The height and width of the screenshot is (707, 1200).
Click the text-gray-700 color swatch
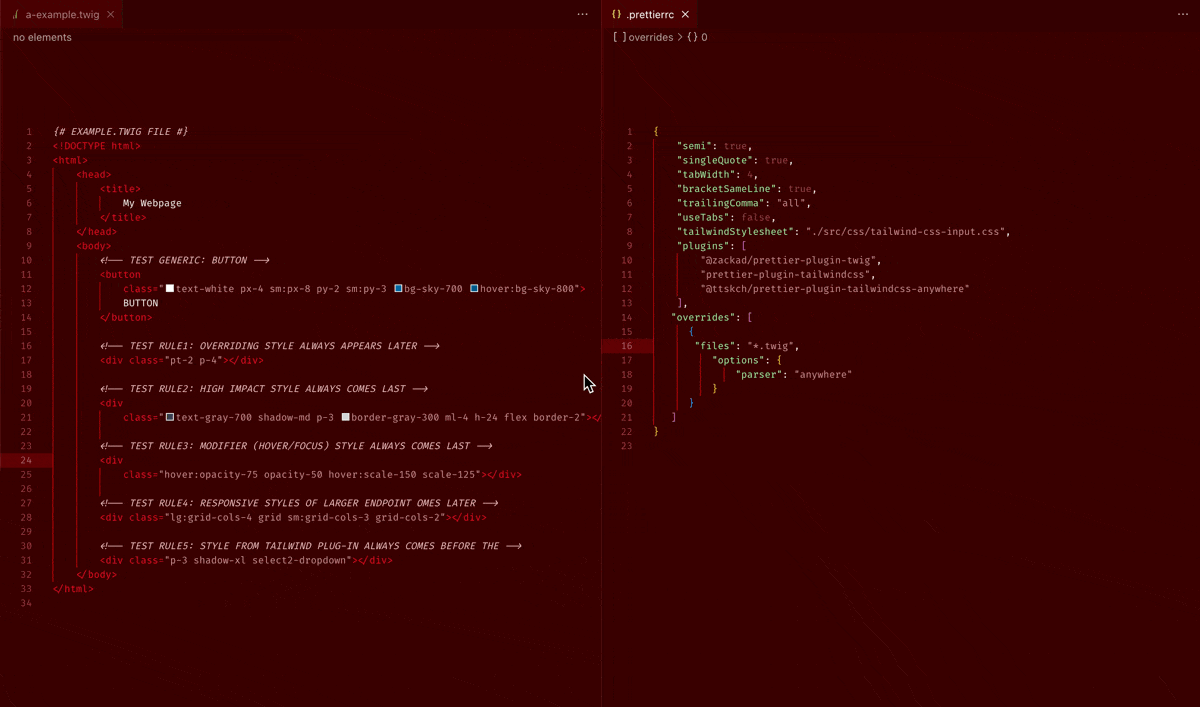click(x=170, y=417)
